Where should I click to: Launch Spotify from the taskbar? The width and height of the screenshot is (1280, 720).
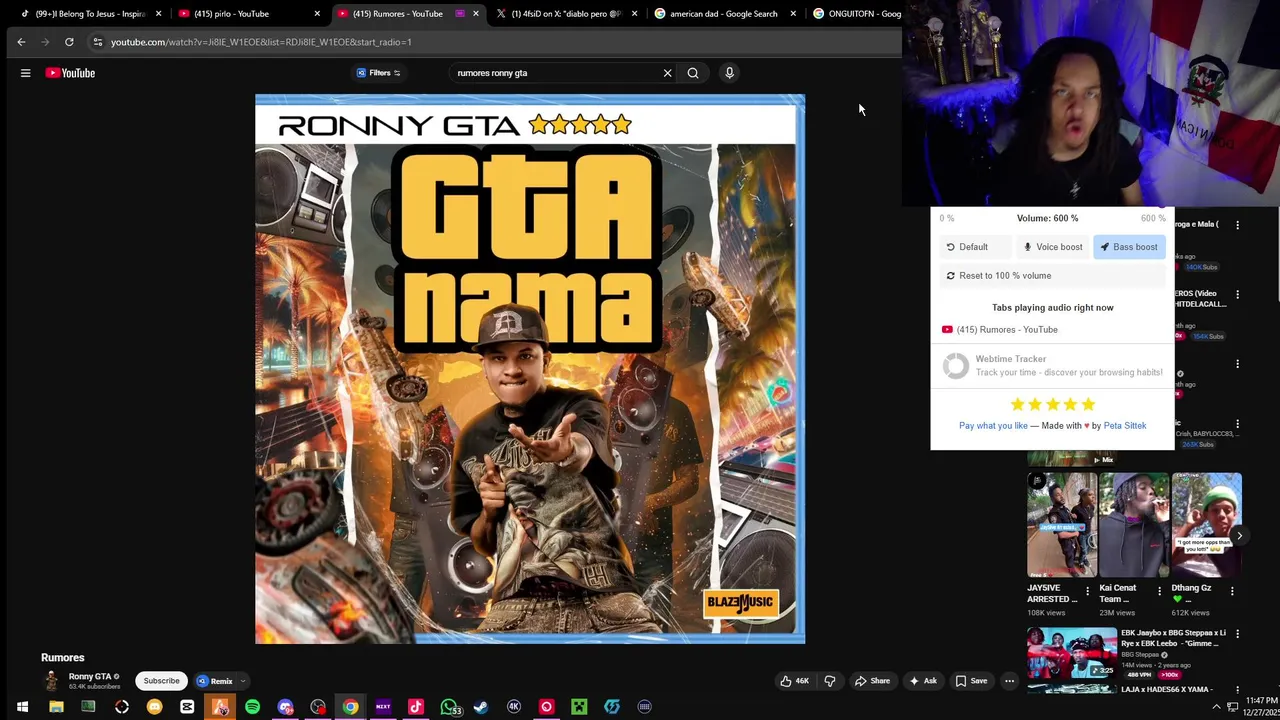click(x=252, y=707)
